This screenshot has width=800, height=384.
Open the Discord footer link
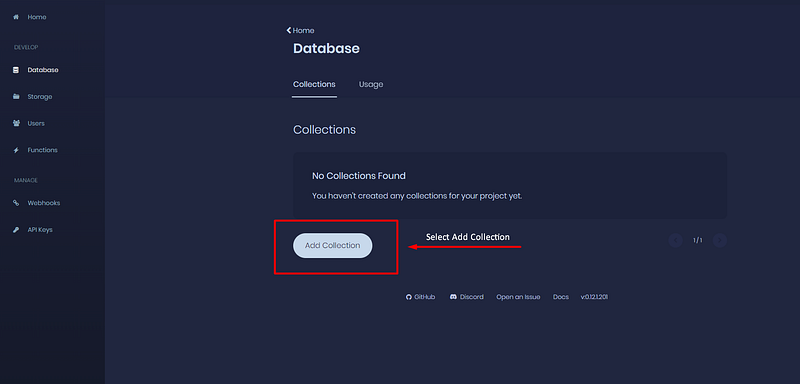(x=471, y=297)
